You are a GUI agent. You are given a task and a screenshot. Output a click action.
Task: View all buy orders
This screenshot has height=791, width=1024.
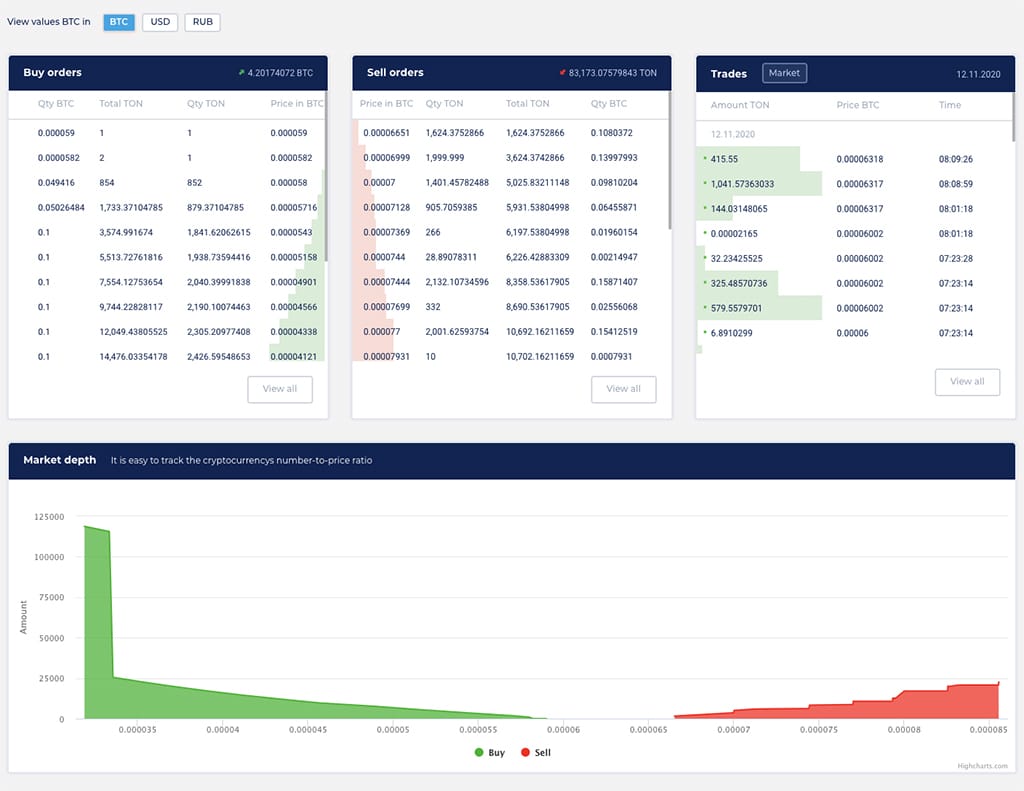point(280,389)
